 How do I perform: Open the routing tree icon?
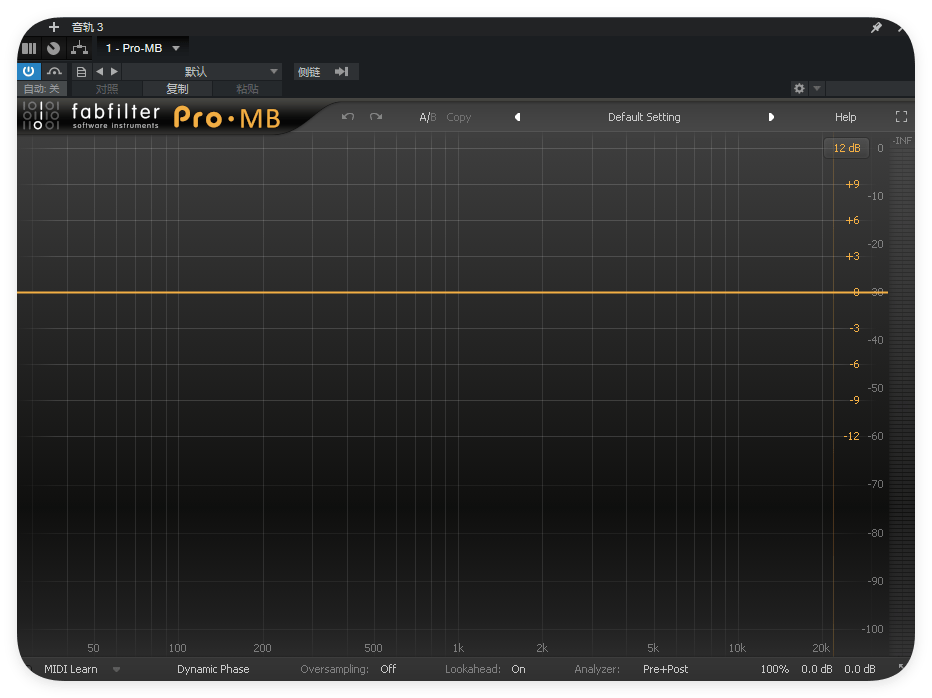pyautogui.click(x=79, y=48)
